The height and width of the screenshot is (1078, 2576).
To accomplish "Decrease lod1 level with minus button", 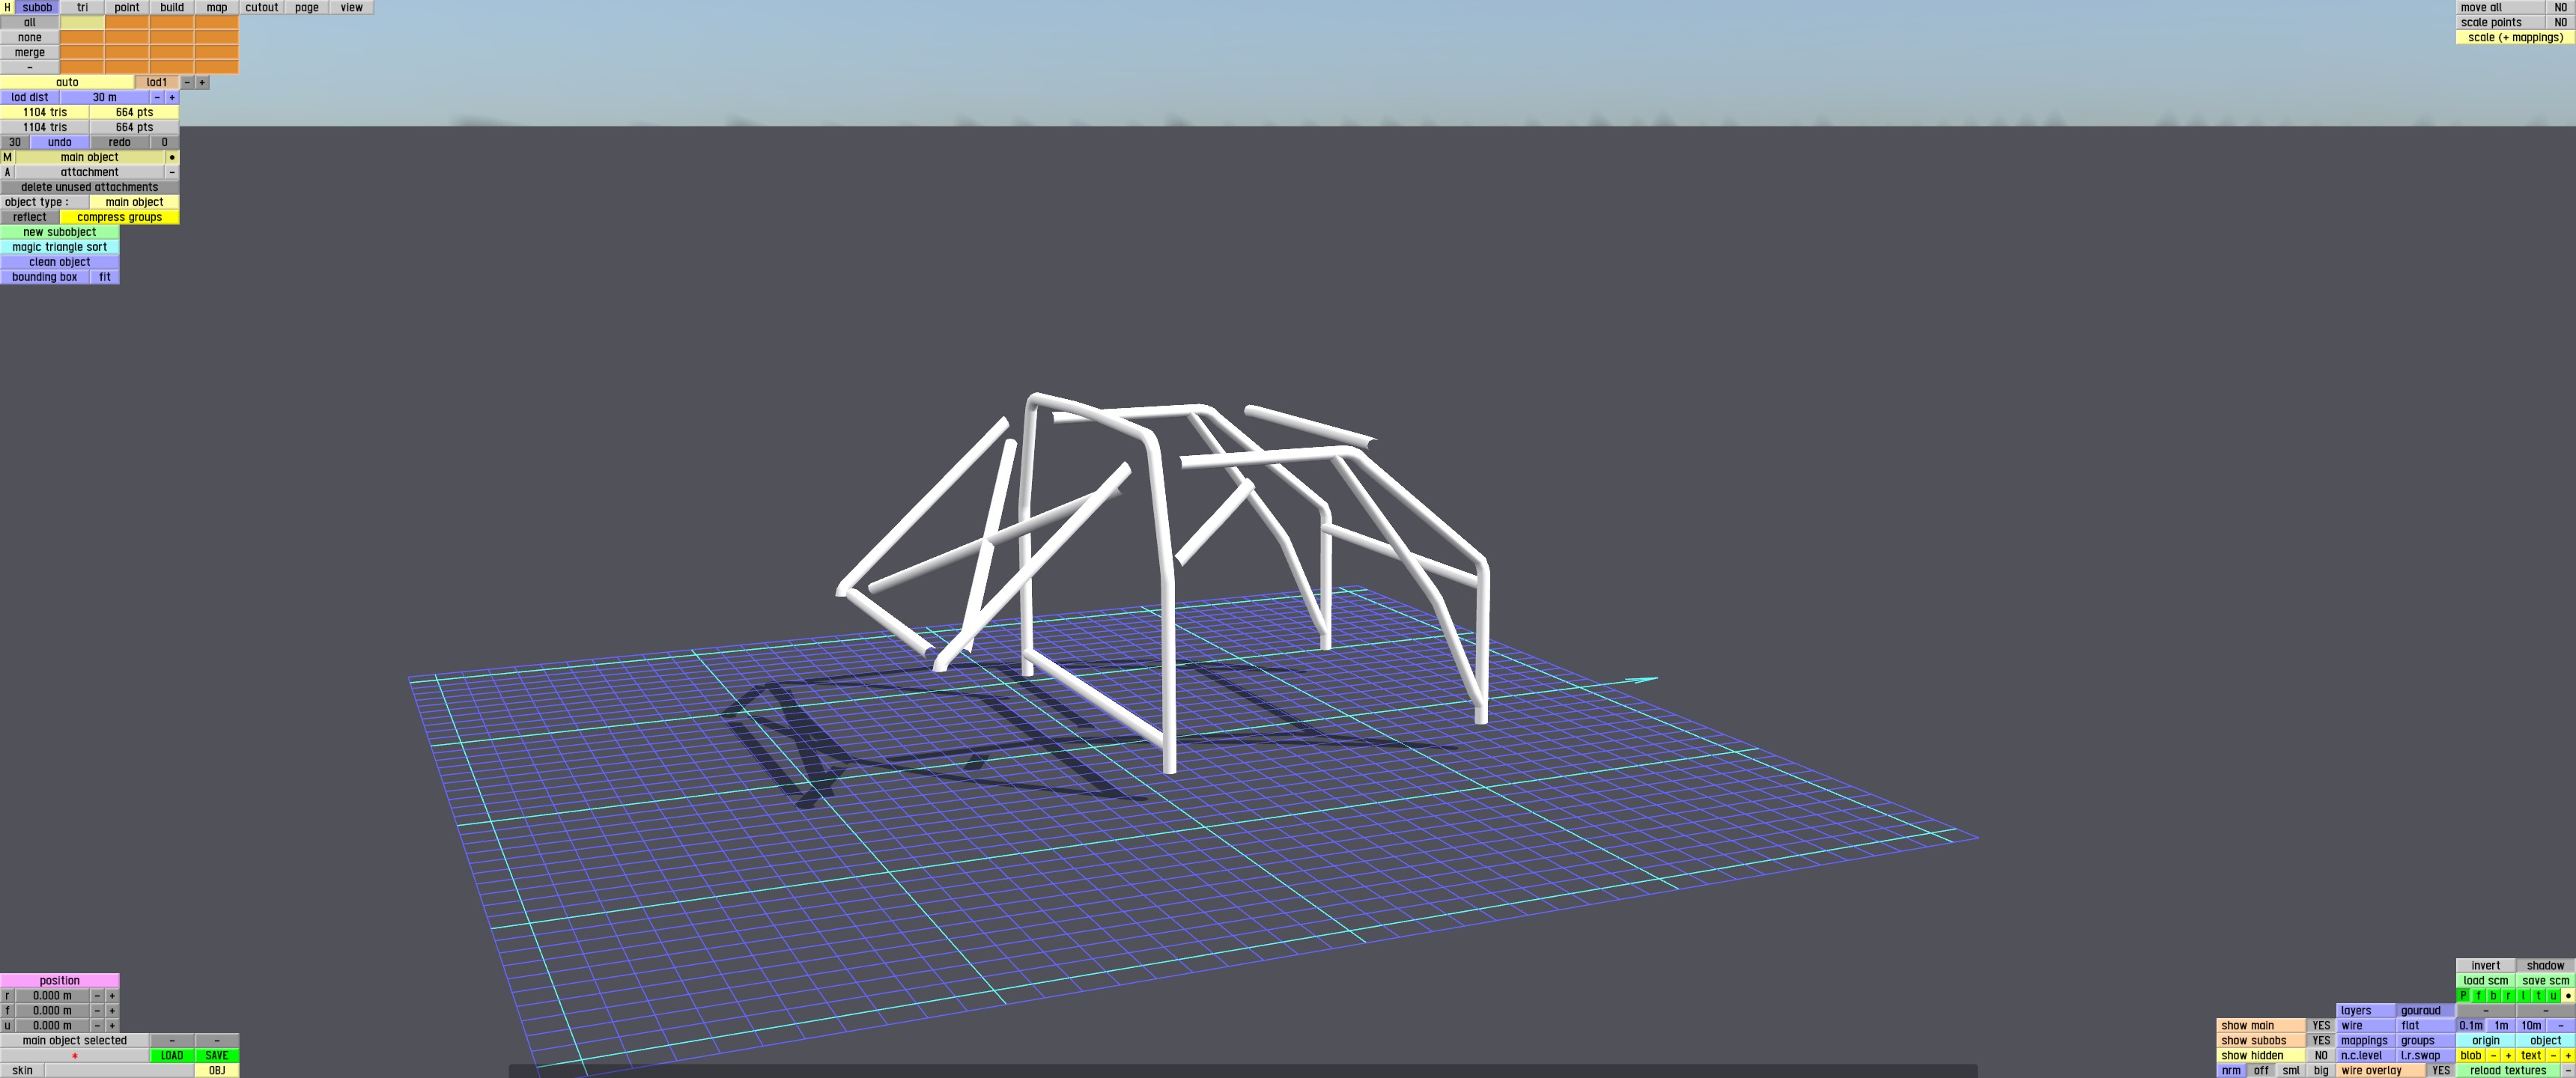I will tap(187, 82).
